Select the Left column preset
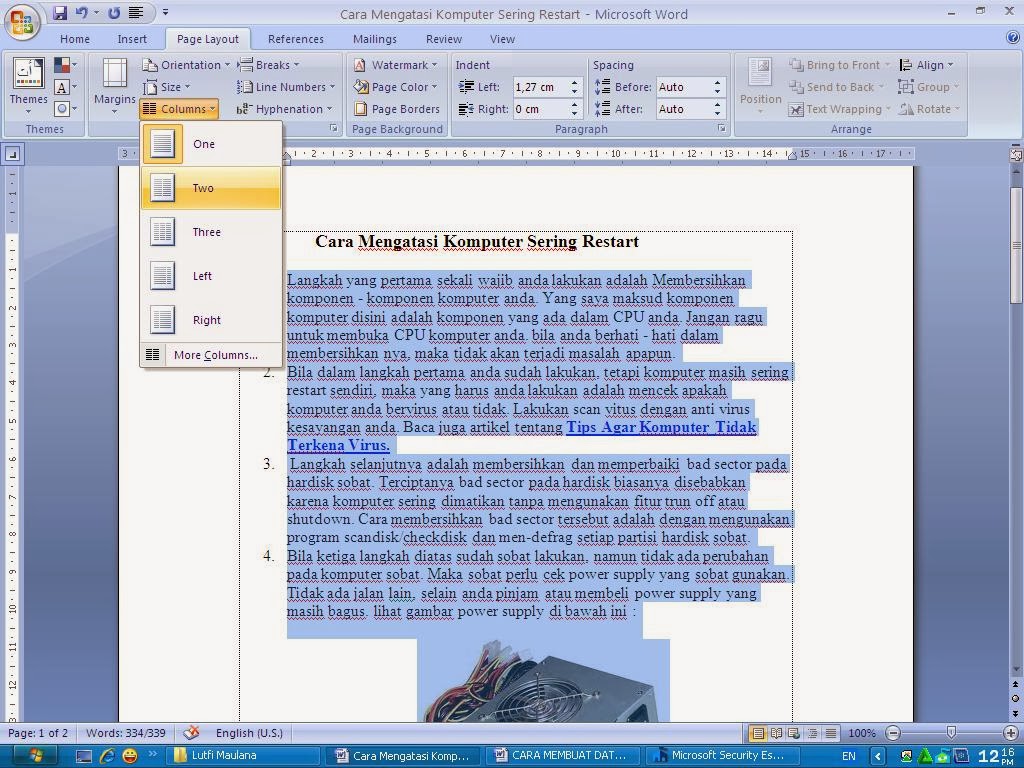Viewport: 1024px width, 768px height. (x=211, y=276)
